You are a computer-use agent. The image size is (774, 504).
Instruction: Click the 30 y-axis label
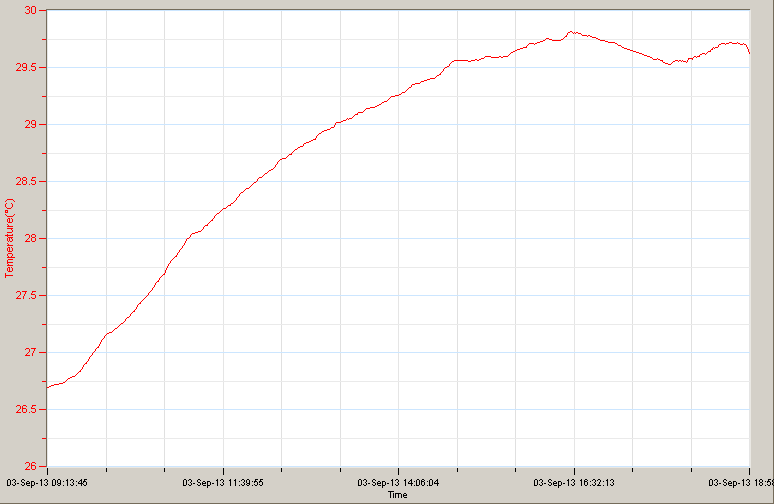coord(31,10)
